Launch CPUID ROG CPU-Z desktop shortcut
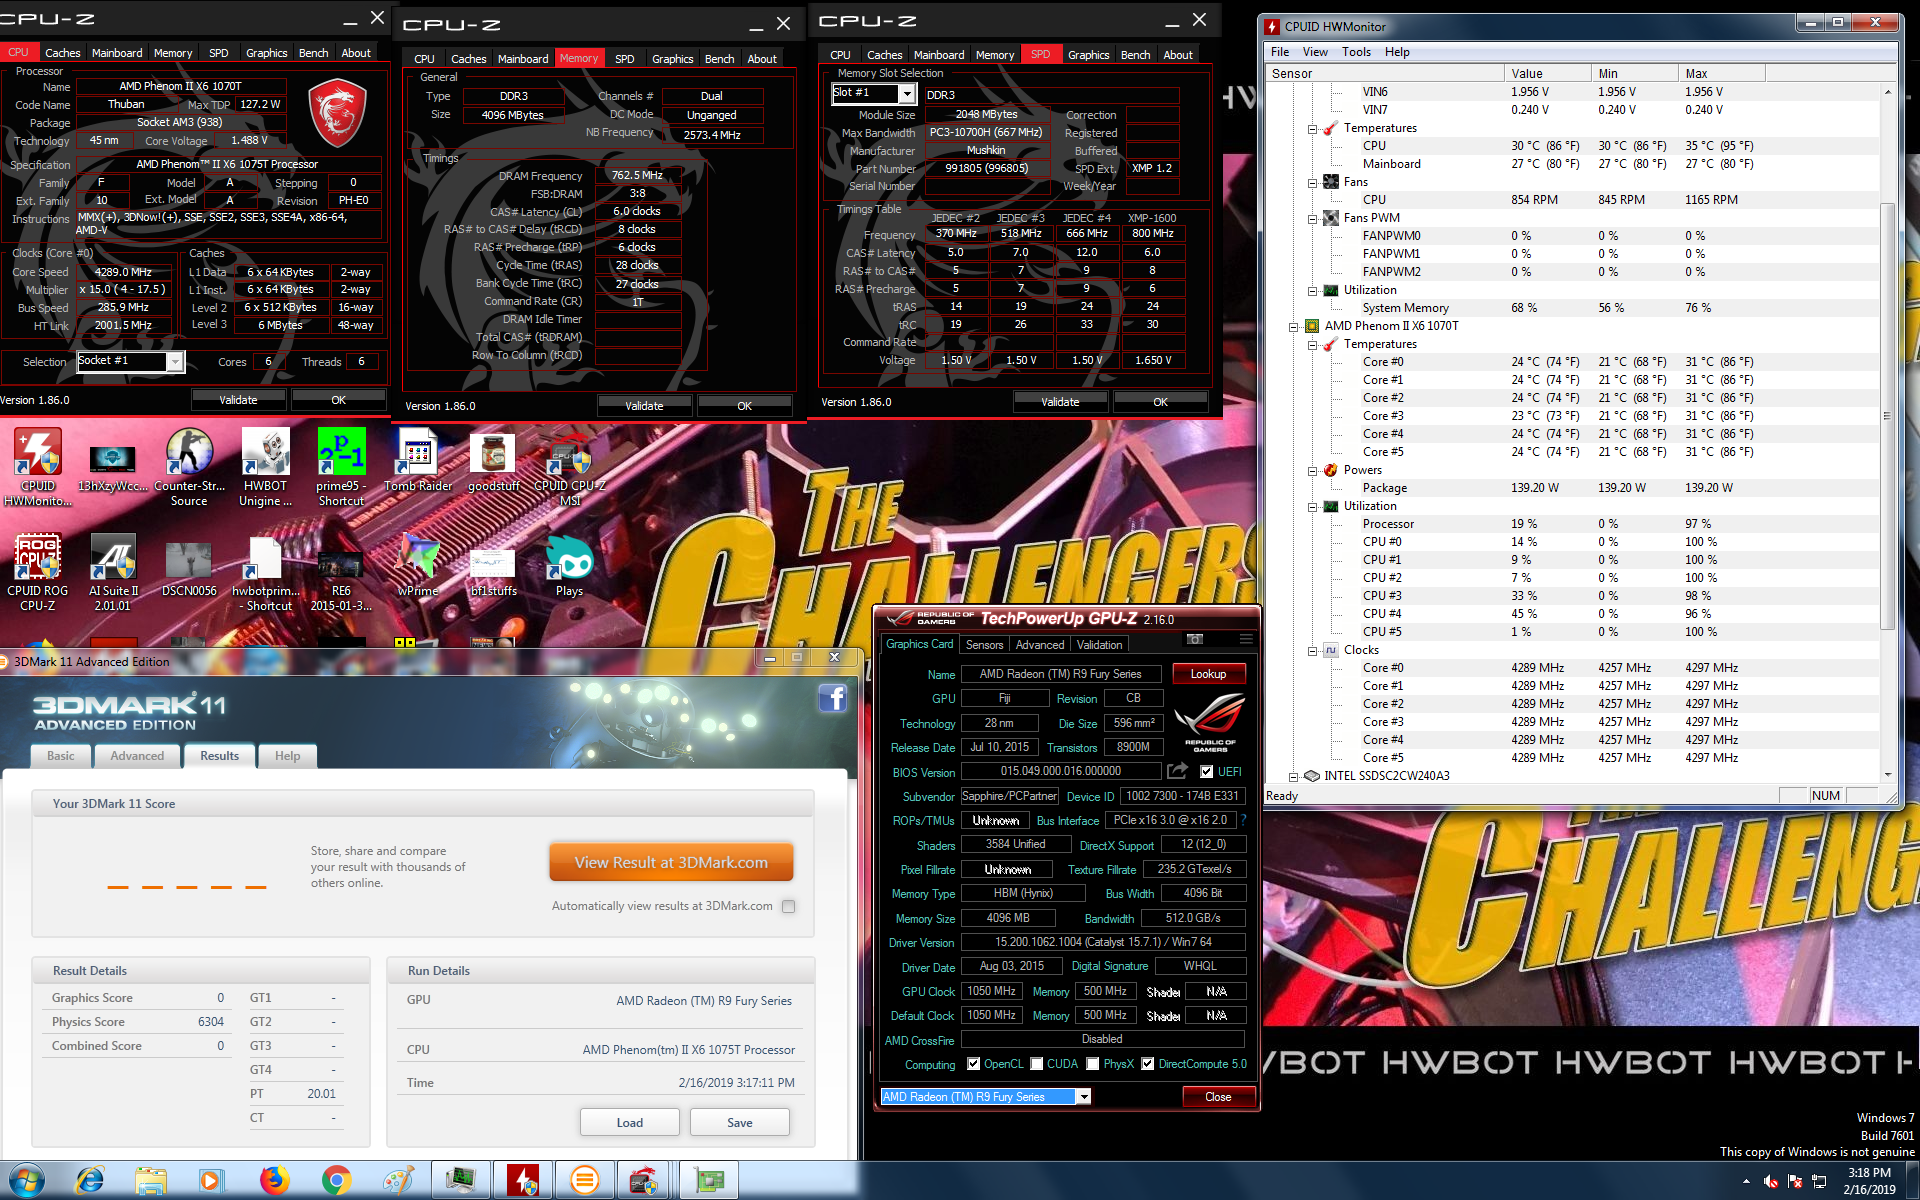The image size is (1920, 1200). pyautogui.click(x=38, y=571)
